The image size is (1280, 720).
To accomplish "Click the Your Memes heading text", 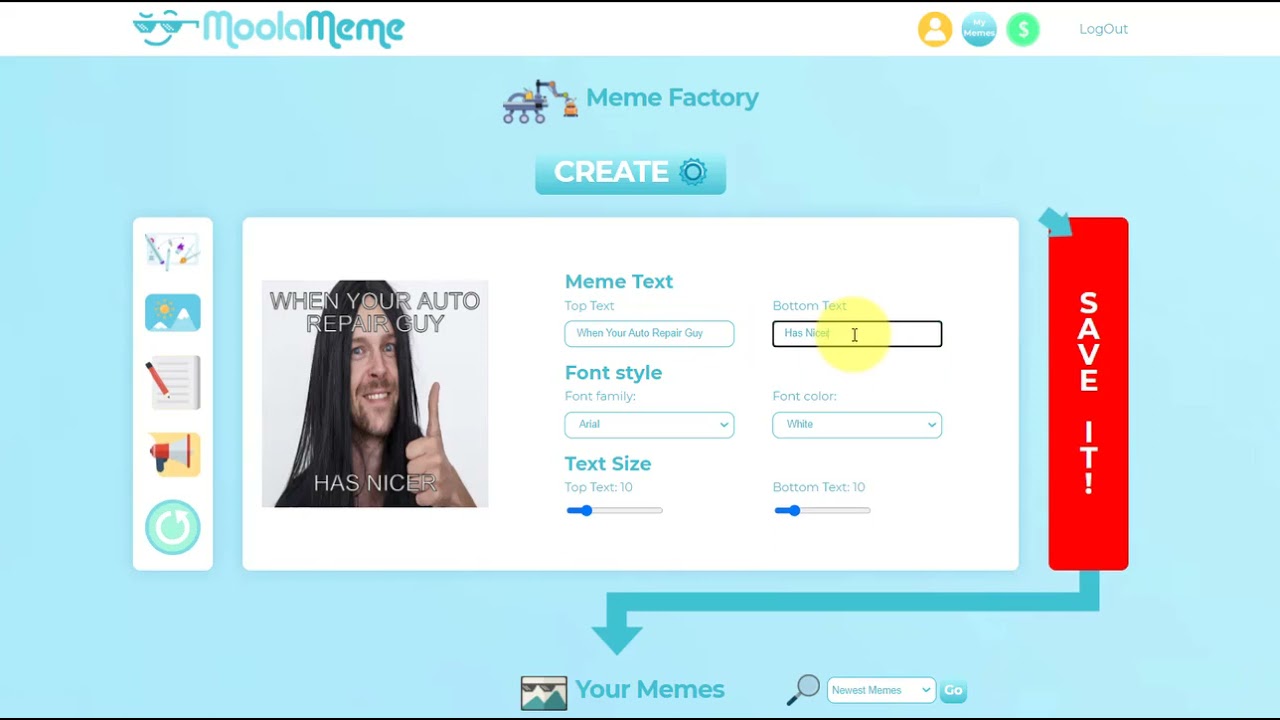I will click(649, 689).
